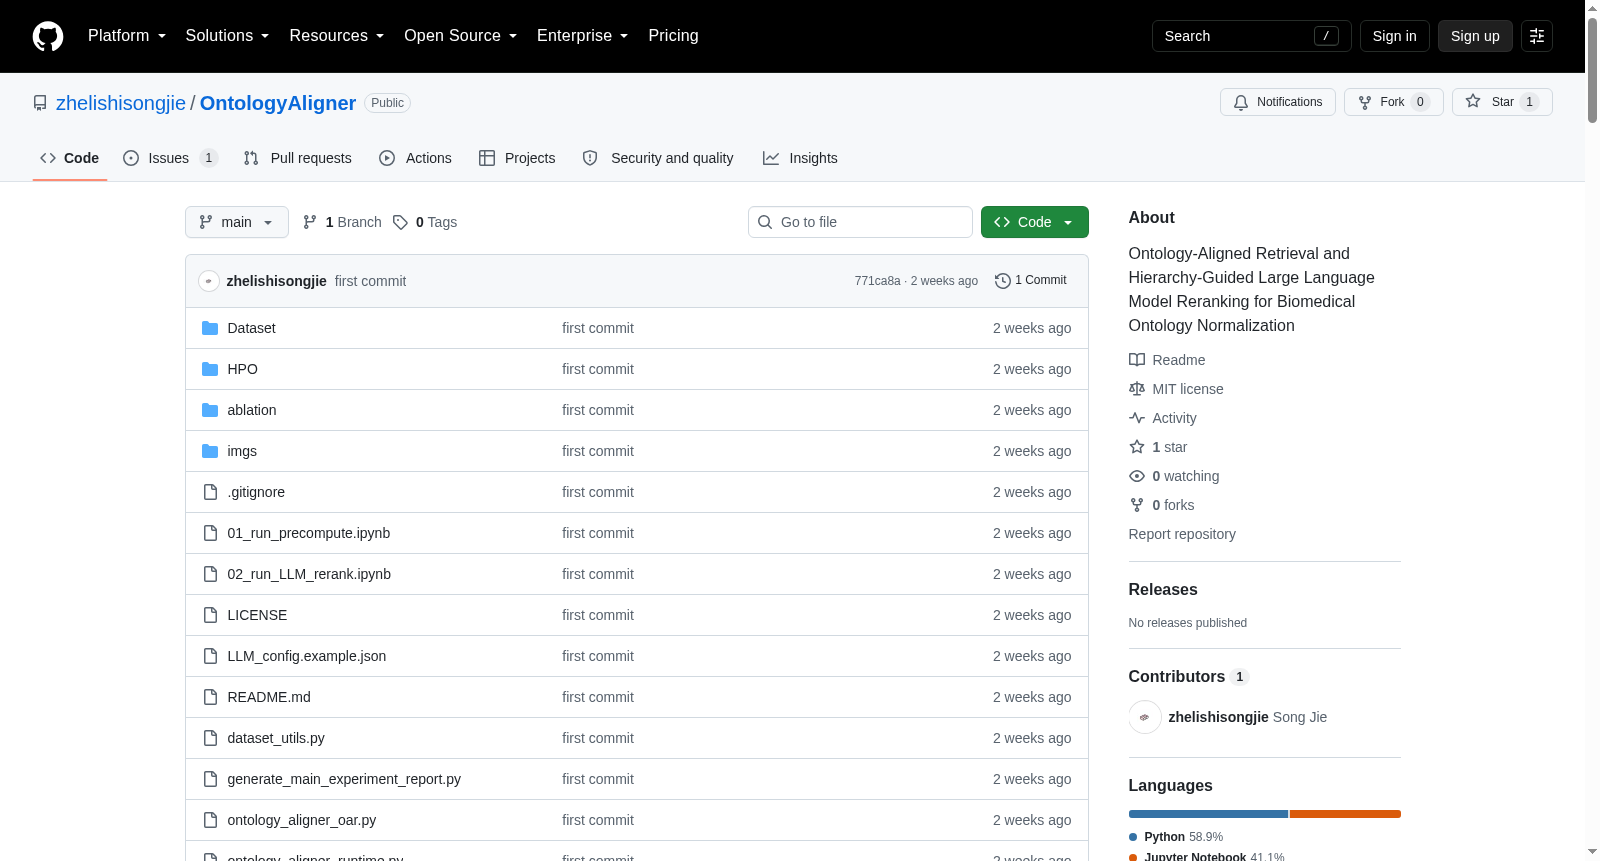This screenshot has width=1600, height=861.
Task: Open the main branch switcher dropdown
Action: point(237,222)
